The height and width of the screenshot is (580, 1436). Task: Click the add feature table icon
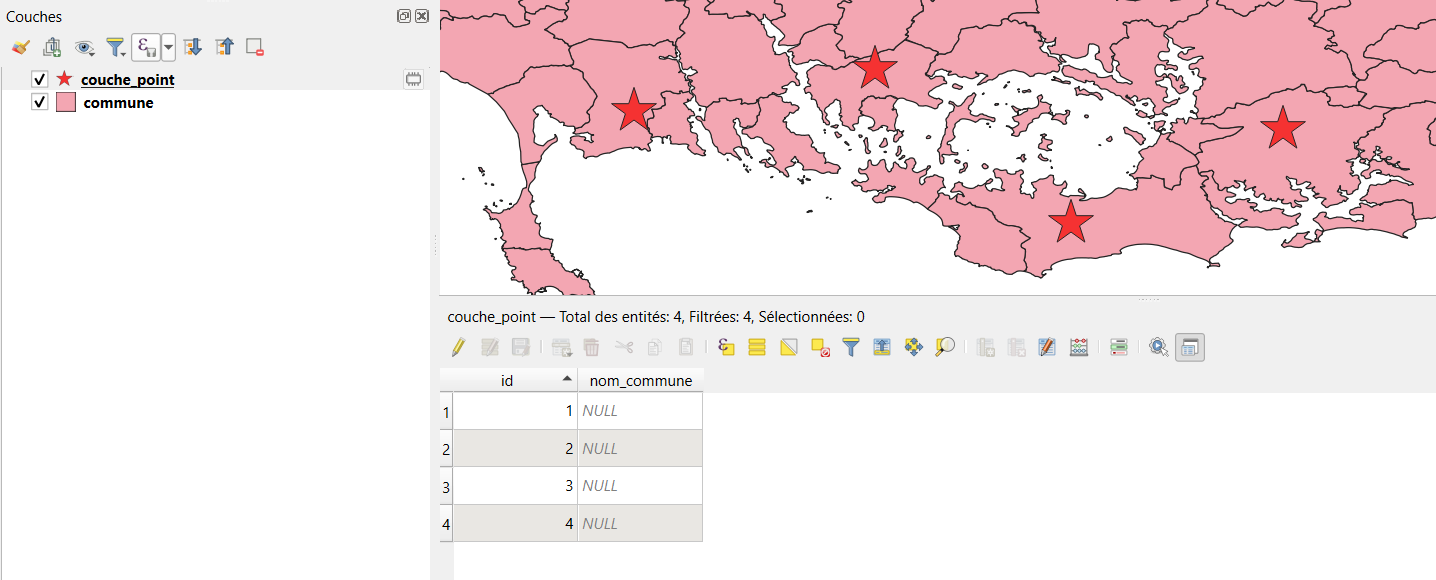pos(561,347)
